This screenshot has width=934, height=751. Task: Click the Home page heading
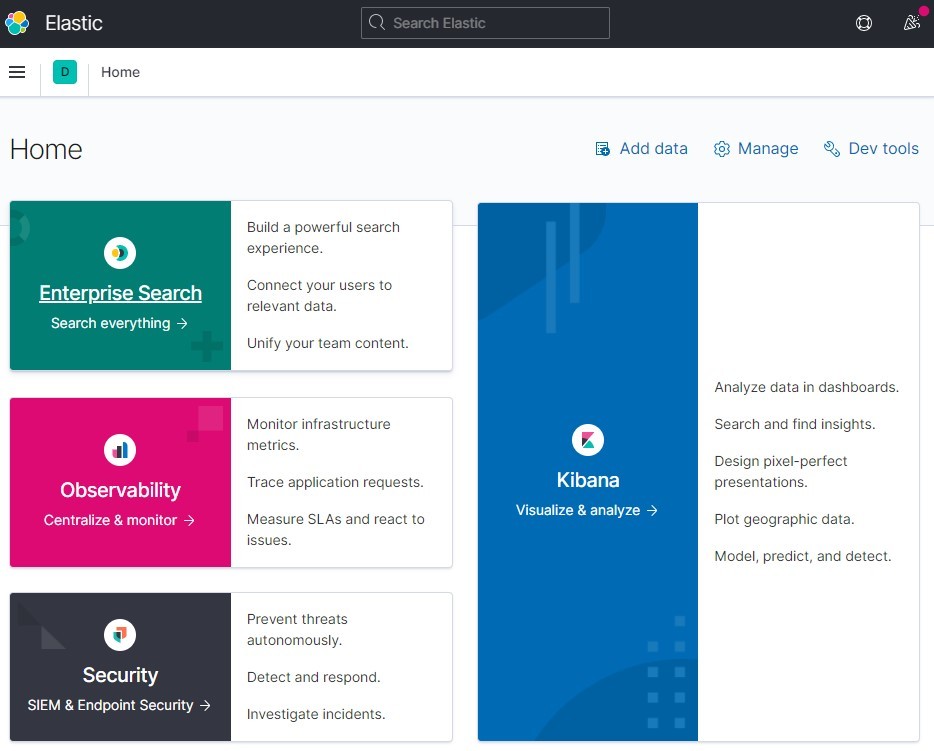click(x=46, y=149)
